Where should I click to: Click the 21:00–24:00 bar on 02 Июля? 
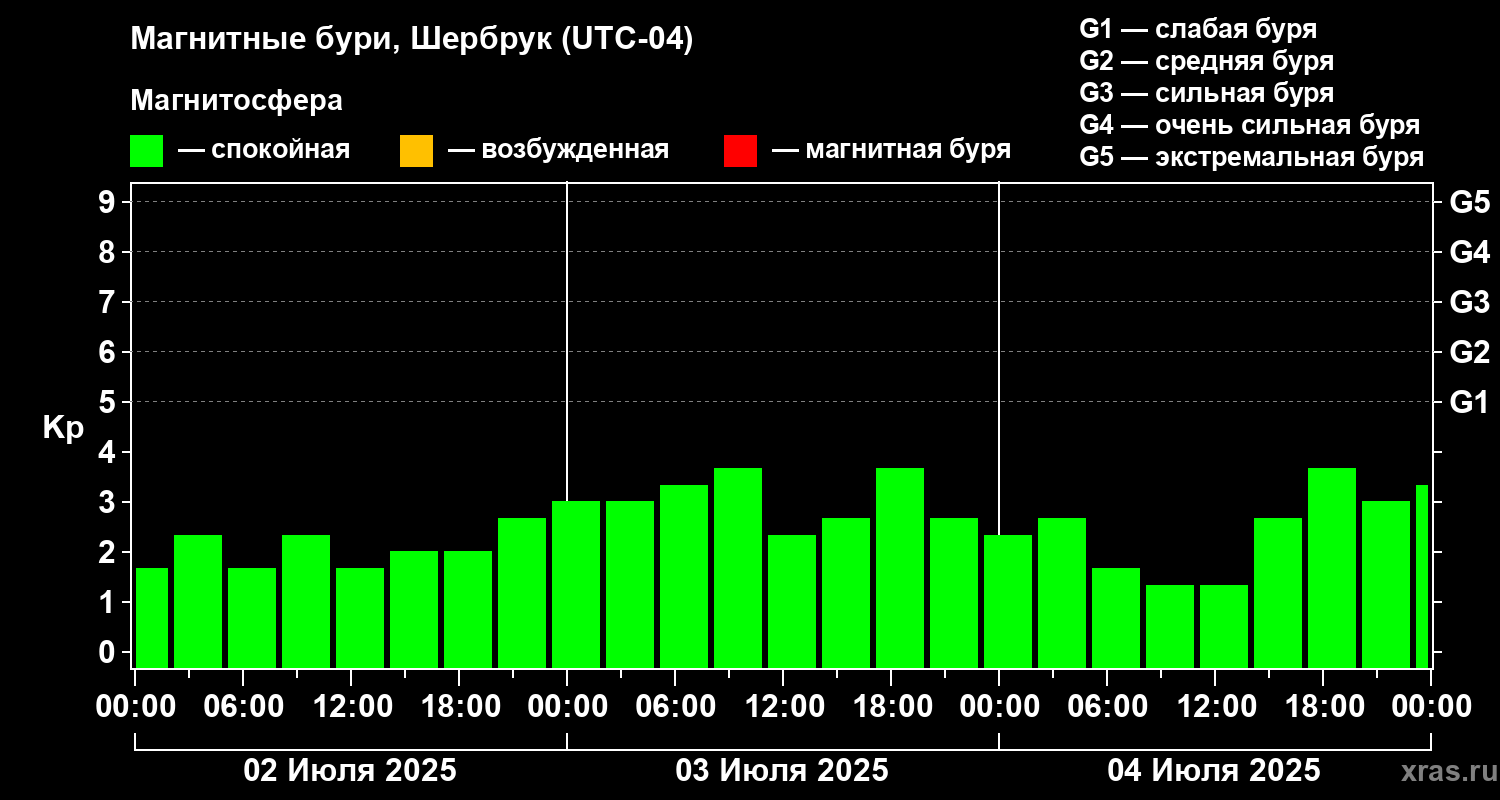click(522, 593)
